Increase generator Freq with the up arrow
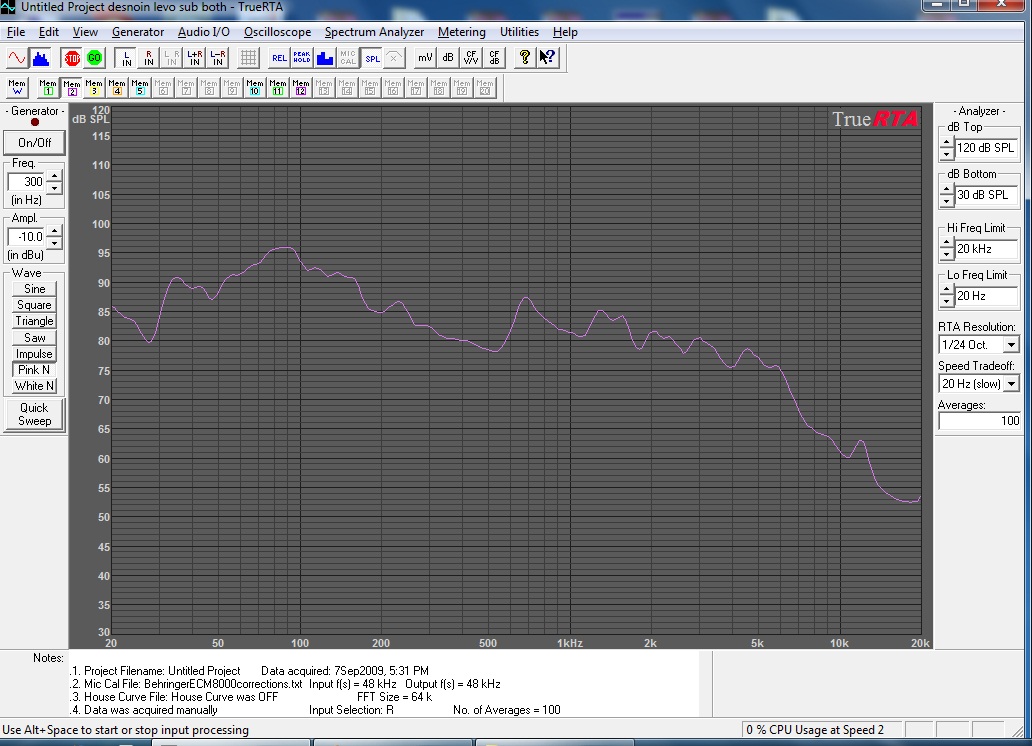Image resolution: width=1032 pixels, height=746 pixels. [x=55, y=176]
